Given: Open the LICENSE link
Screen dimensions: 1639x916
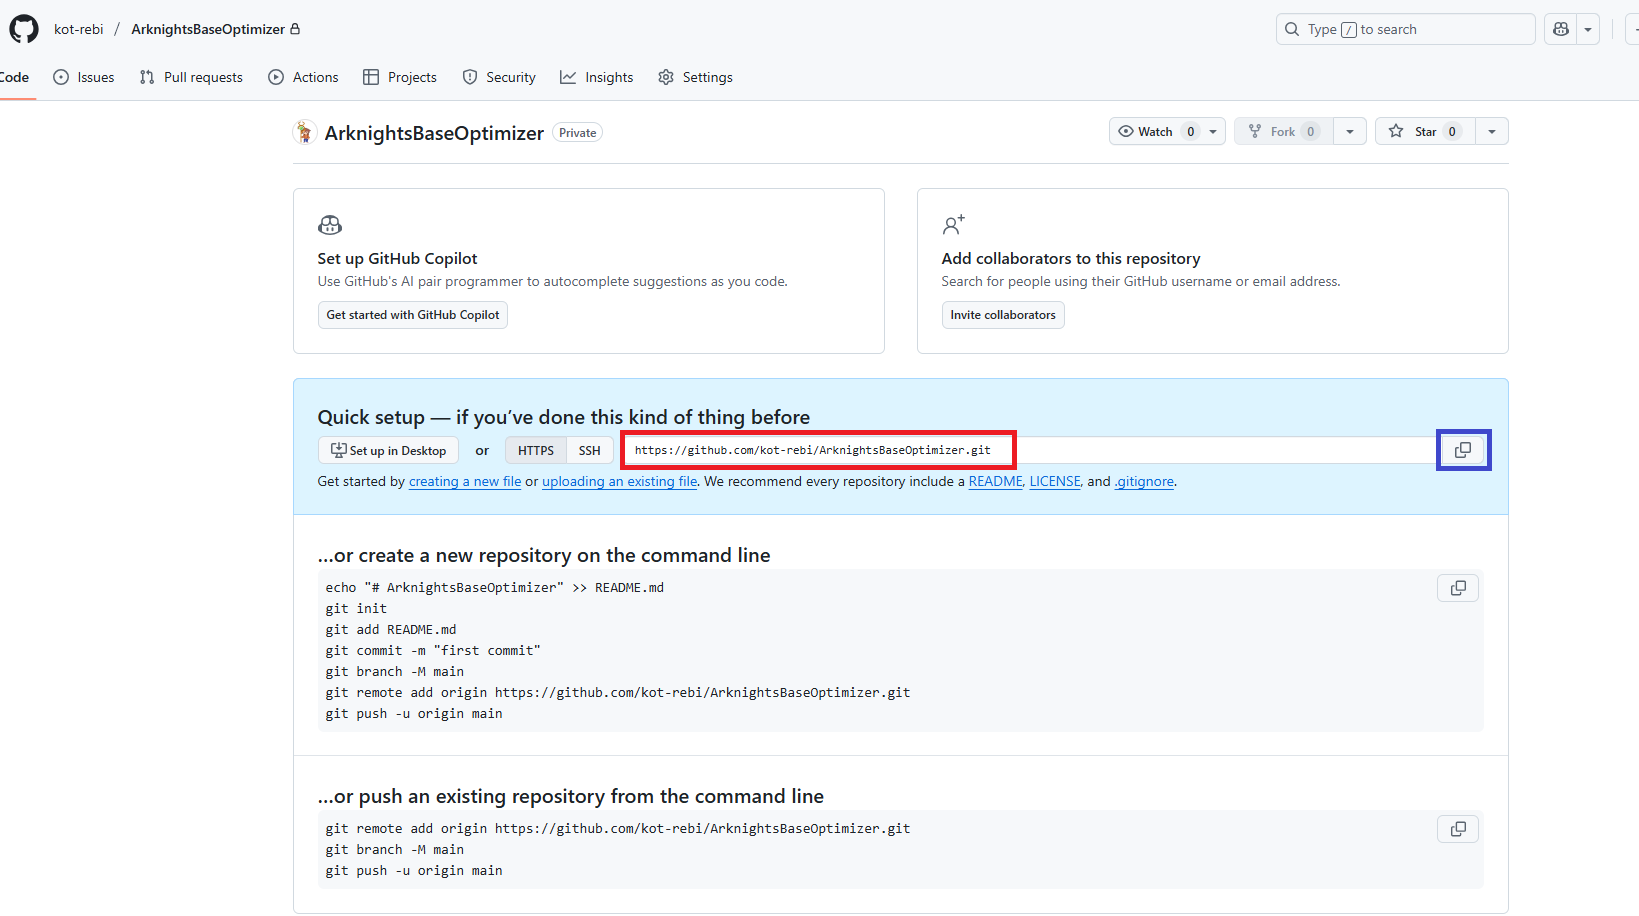Looking at the screenshot, I should (1055, 481).
